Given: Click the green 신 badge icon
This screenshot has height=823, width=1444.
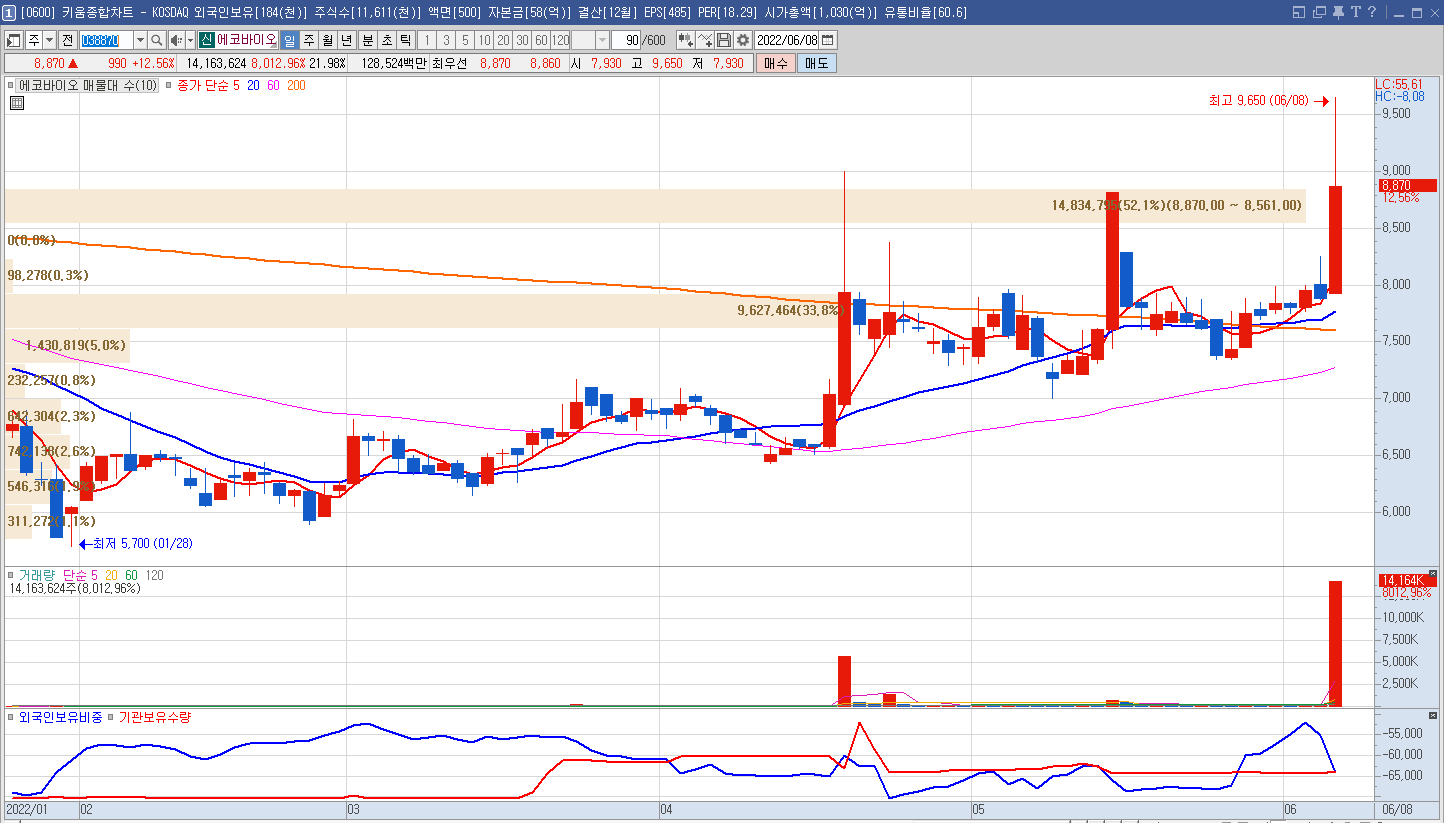Looking at the screenshot, I should coord(206,40).
